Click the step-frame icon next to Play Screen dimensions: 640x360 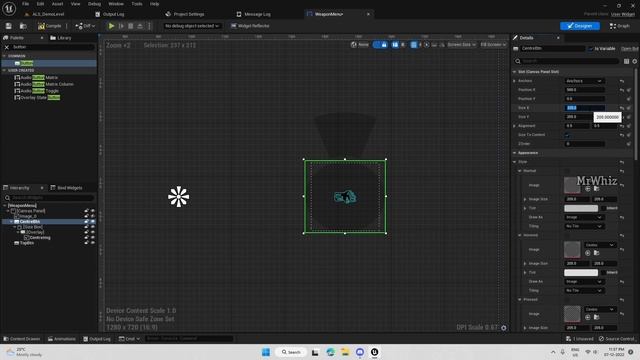[121, 26]
